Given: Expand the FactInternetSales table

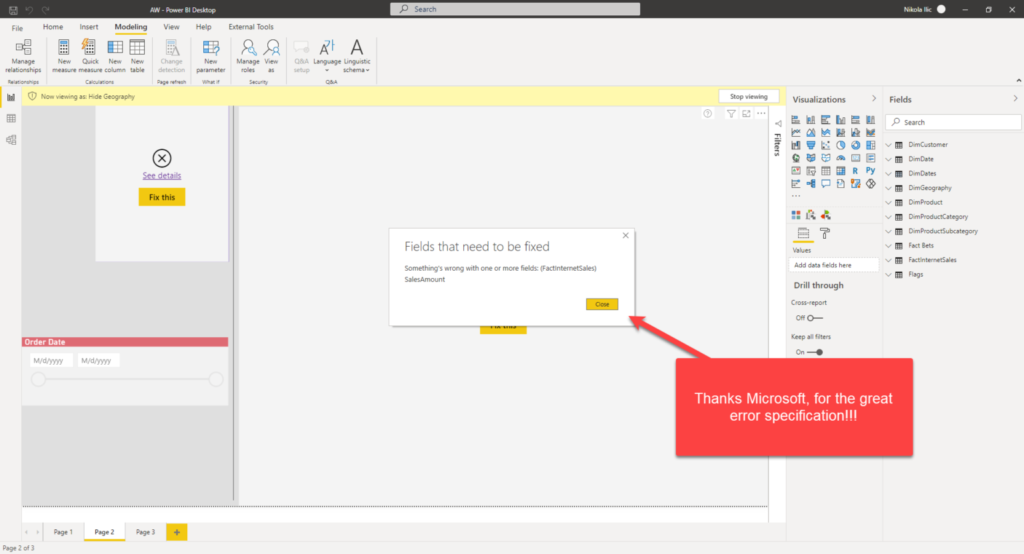Looking at the screenshot, I should (x=889, y=260).
